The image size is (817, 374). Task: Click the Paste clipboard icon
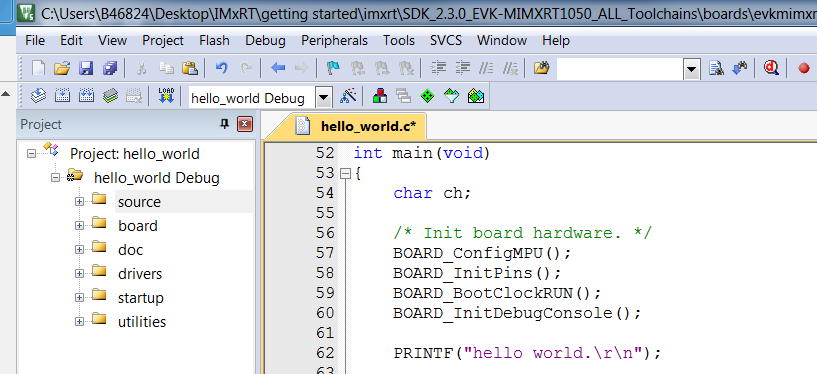pos(190,68)
